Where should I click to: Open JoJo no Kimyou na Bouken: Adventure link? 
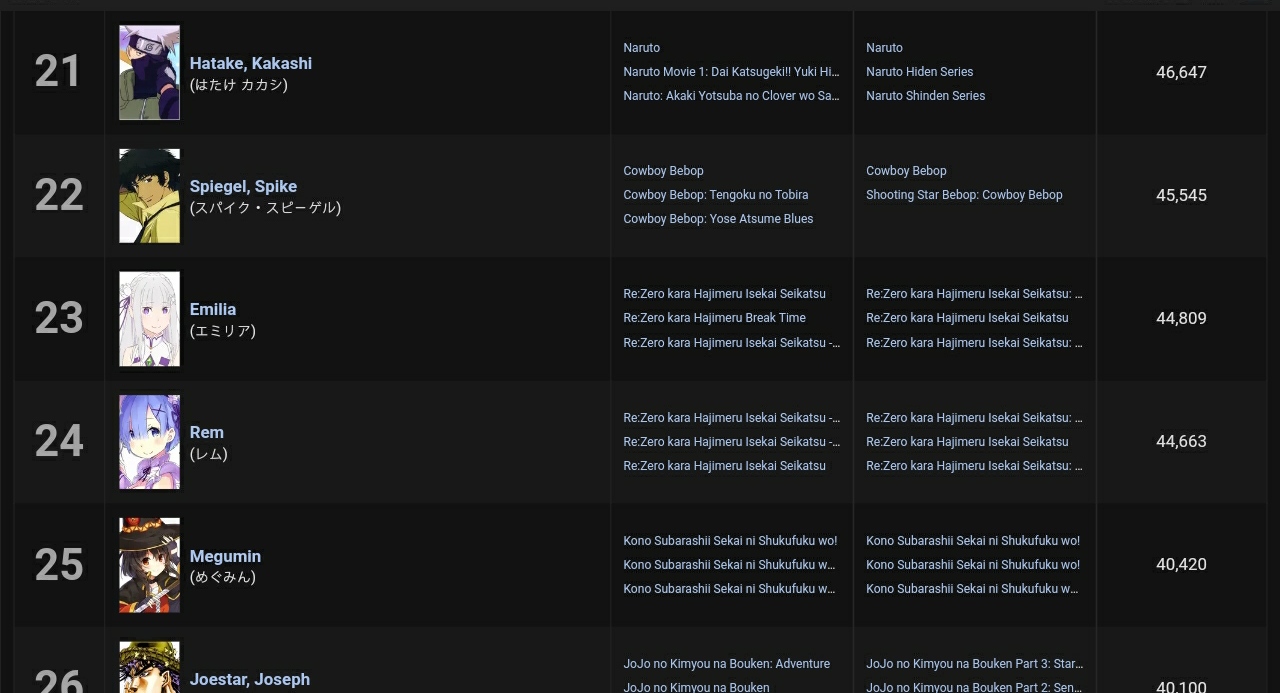(726, 664)
